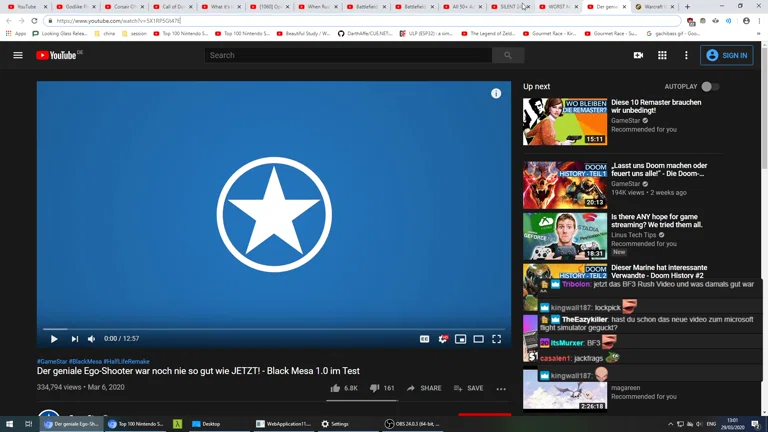Enable miniplayer mode
Screen dimensions: 768x432
[x=460, y=339]
